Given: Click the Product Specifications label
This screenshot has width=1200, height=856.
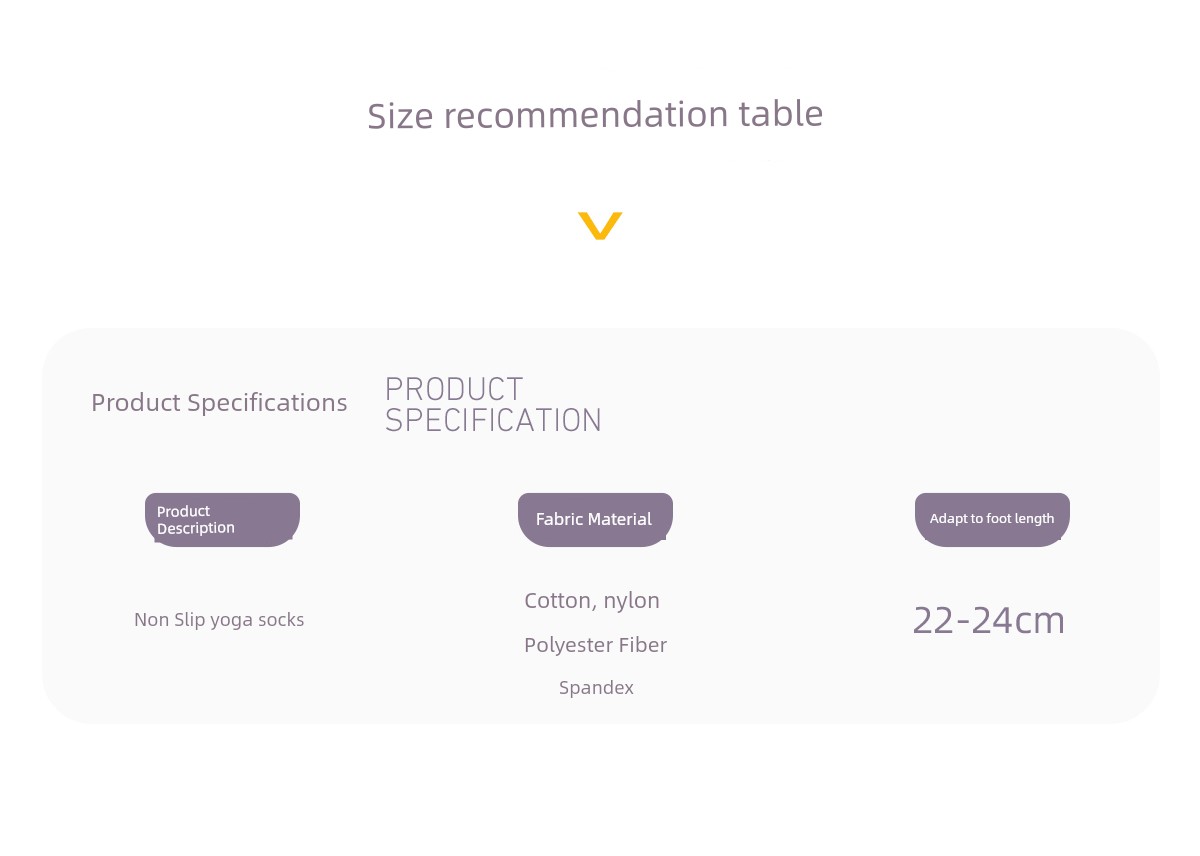Looking at the screenshot, I should tap(219, 403).
